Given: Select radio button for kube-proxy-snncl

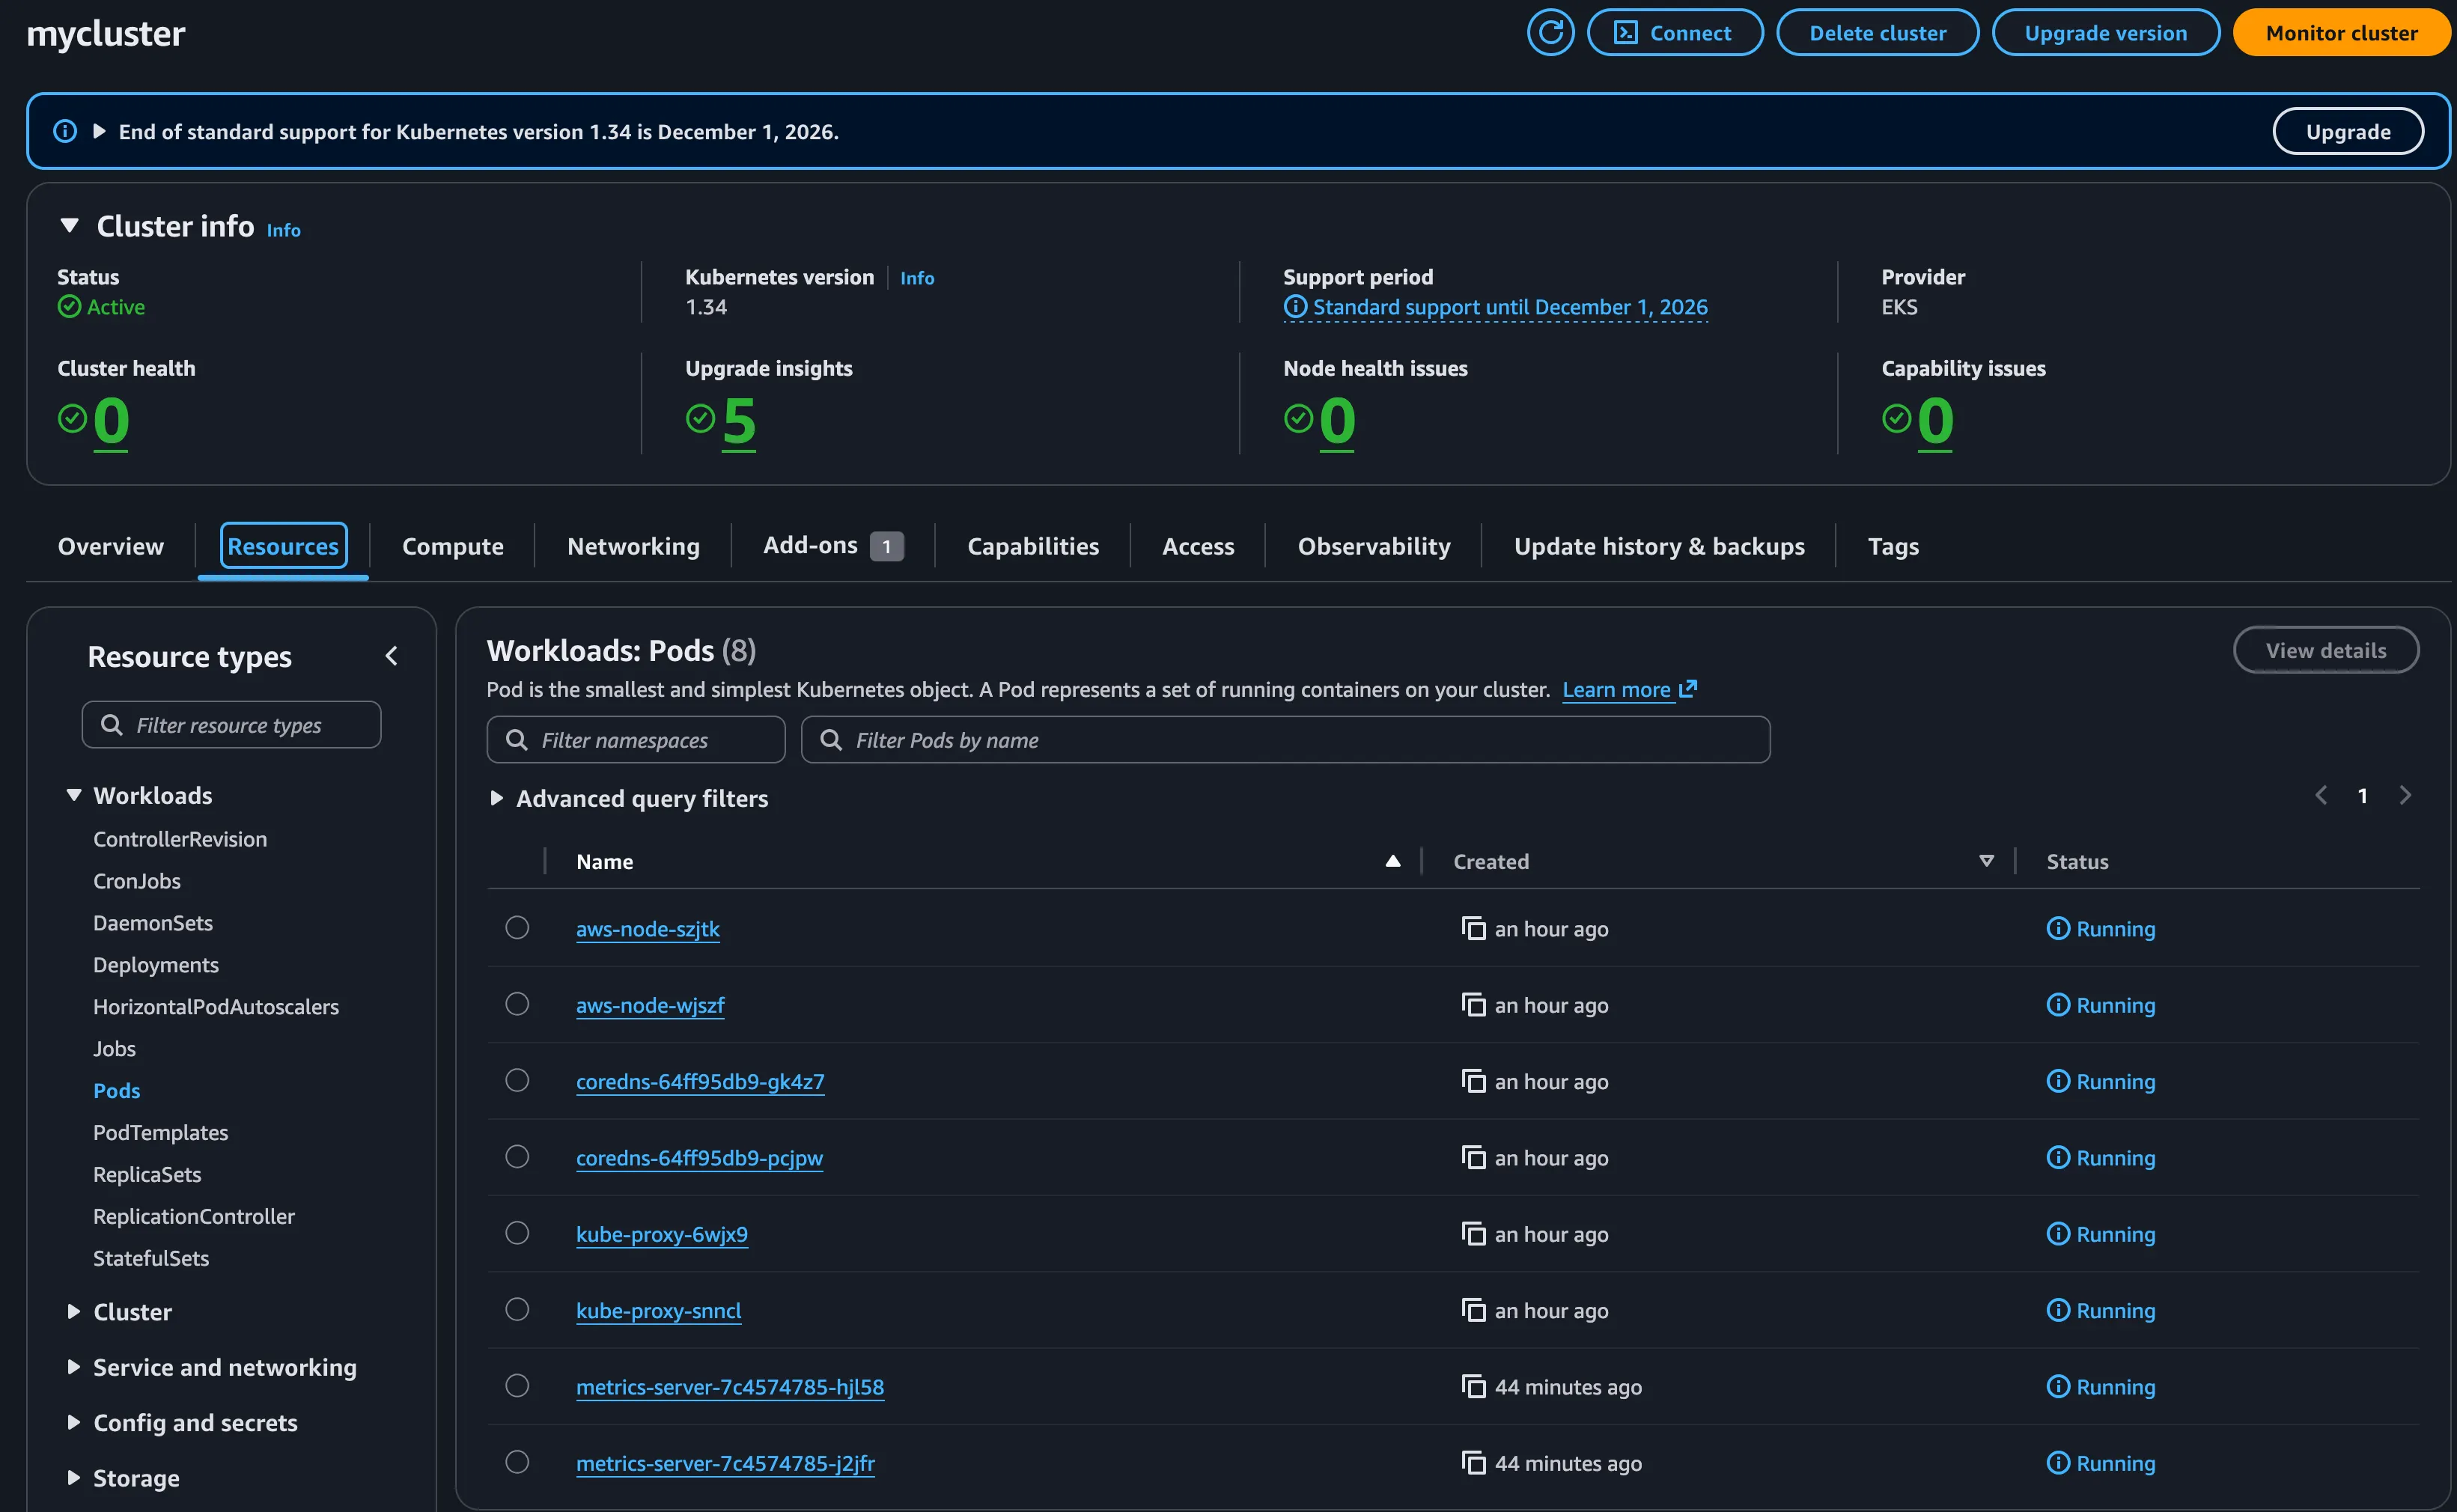Looking at the screenshot, I should point(517,1309).
